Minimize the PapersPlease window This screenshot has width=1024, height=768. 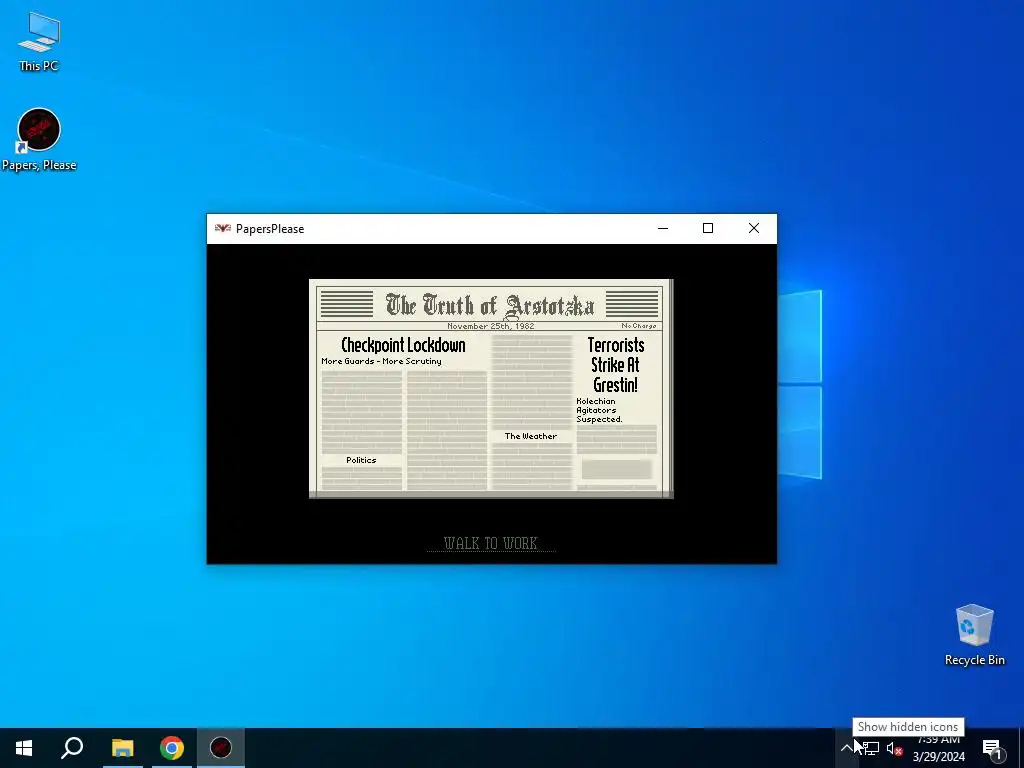[x=663, y=229]
